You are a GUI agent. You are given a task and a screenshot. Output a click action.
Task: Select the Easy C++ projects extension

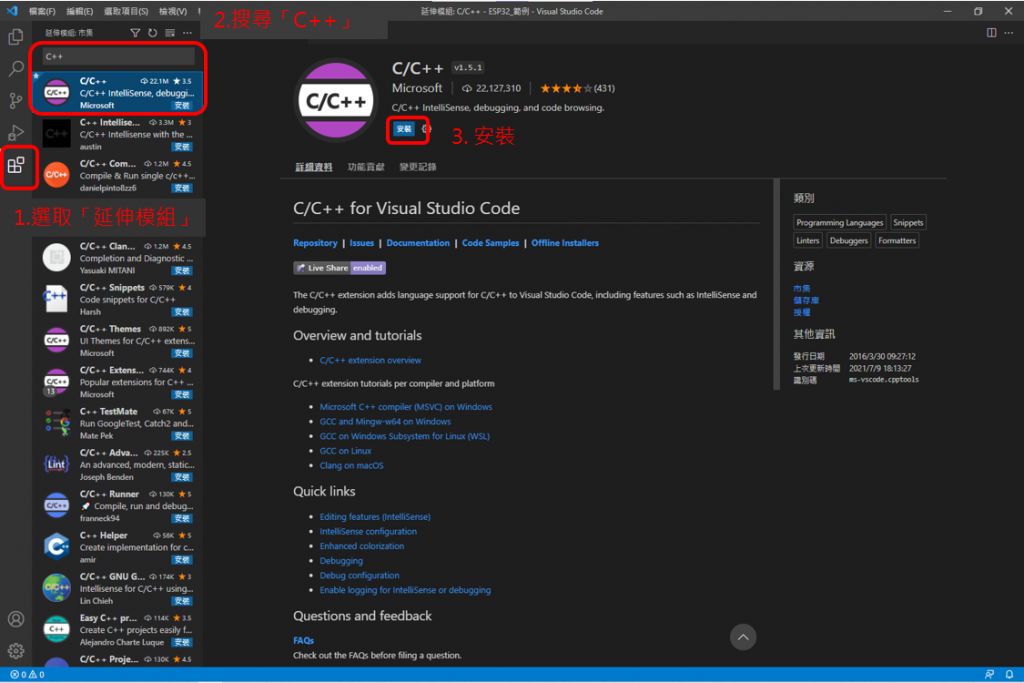[118, 629]
